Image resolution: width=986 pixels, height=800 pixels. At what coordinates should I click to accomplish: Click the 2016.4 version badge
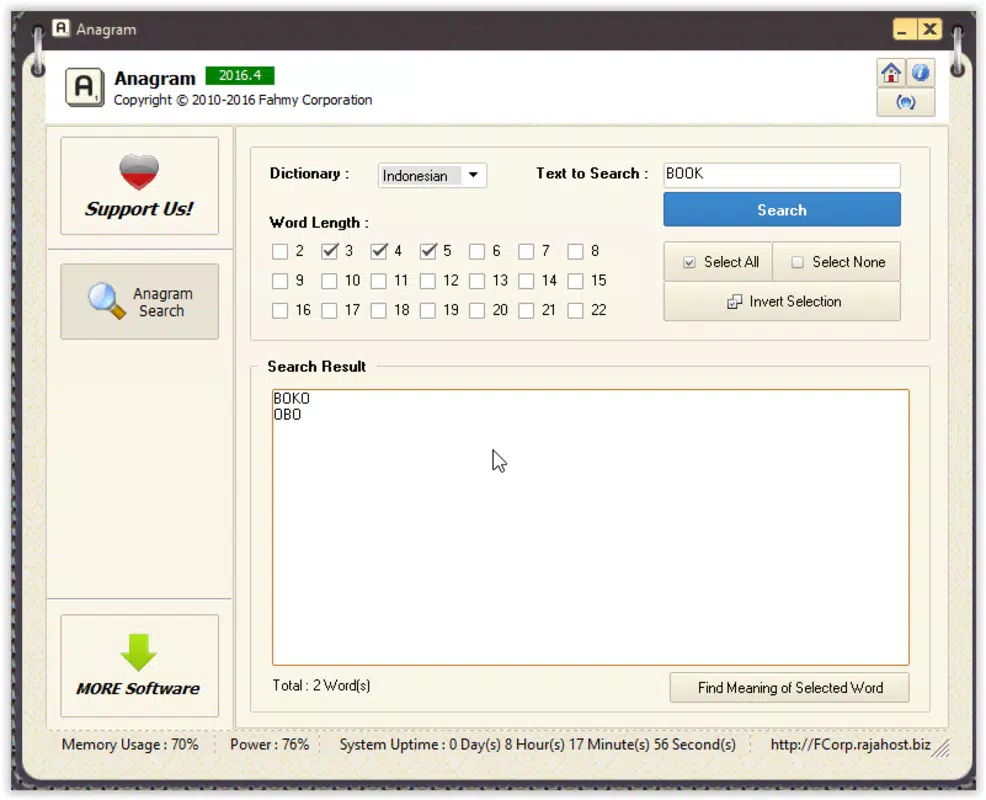point(240,75)
